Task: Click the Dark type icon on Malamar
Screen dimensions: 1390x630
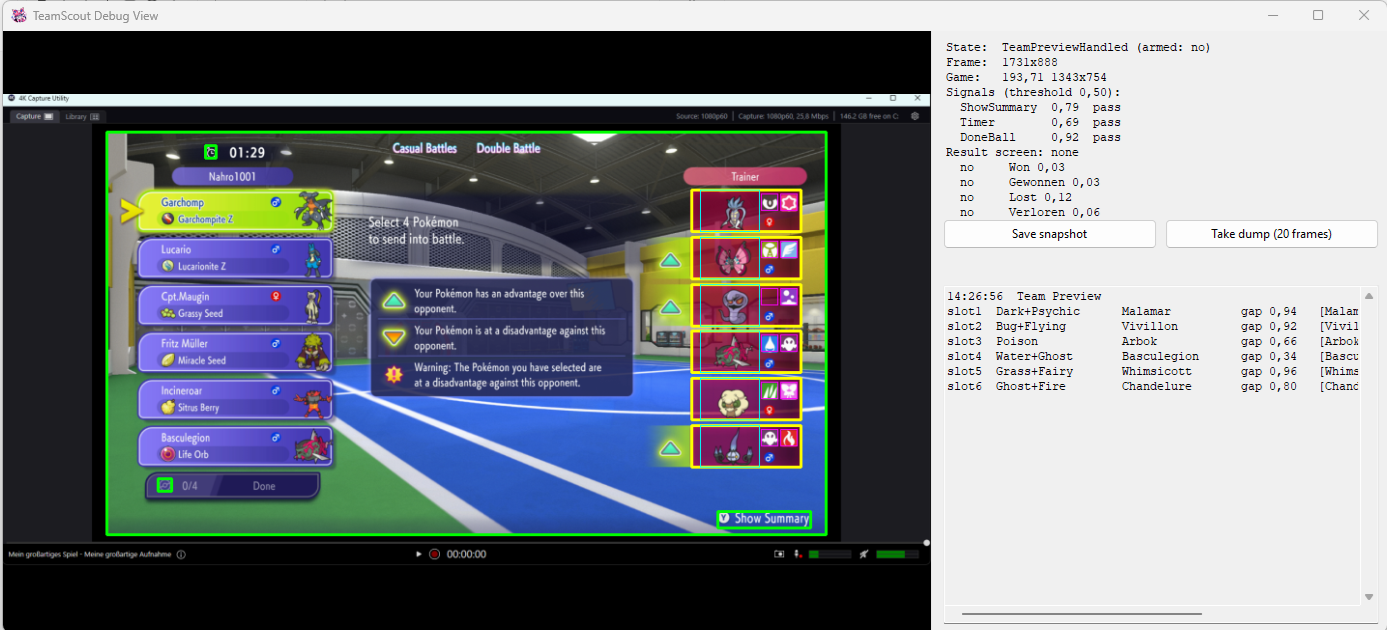Action: [770, 203]
